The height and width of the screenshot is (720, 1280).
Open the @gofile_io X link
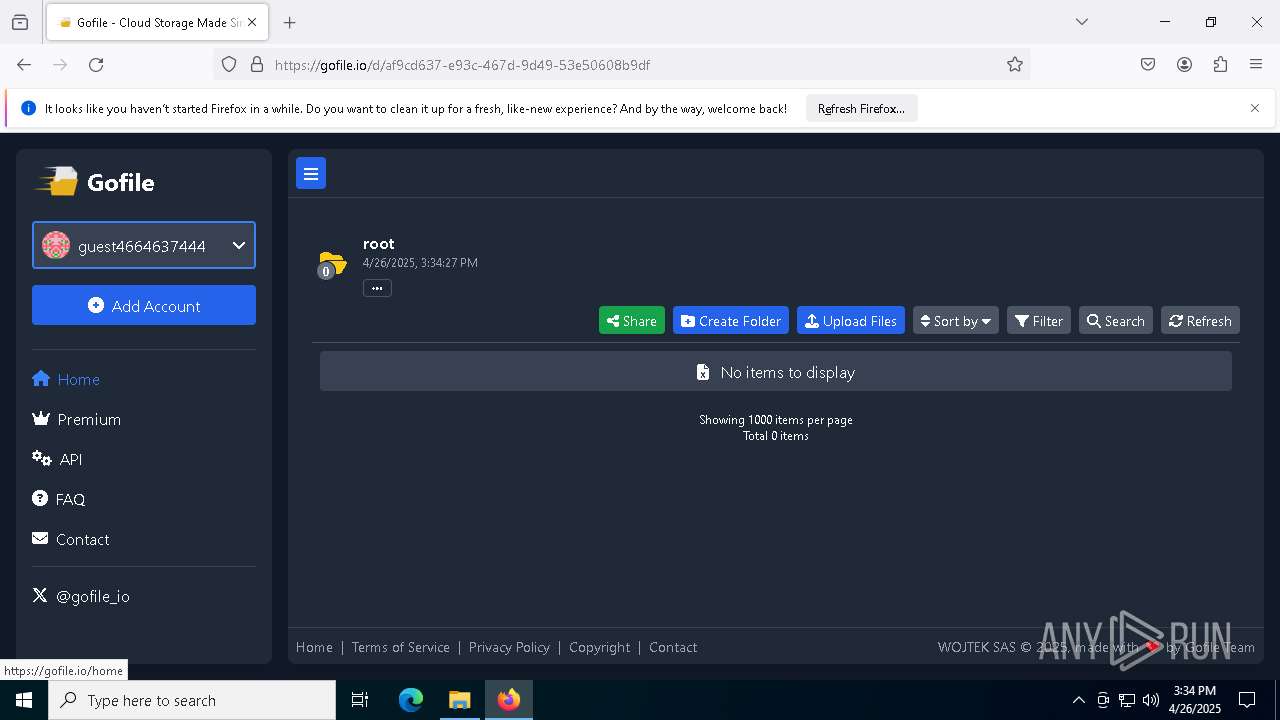[81, 596]
